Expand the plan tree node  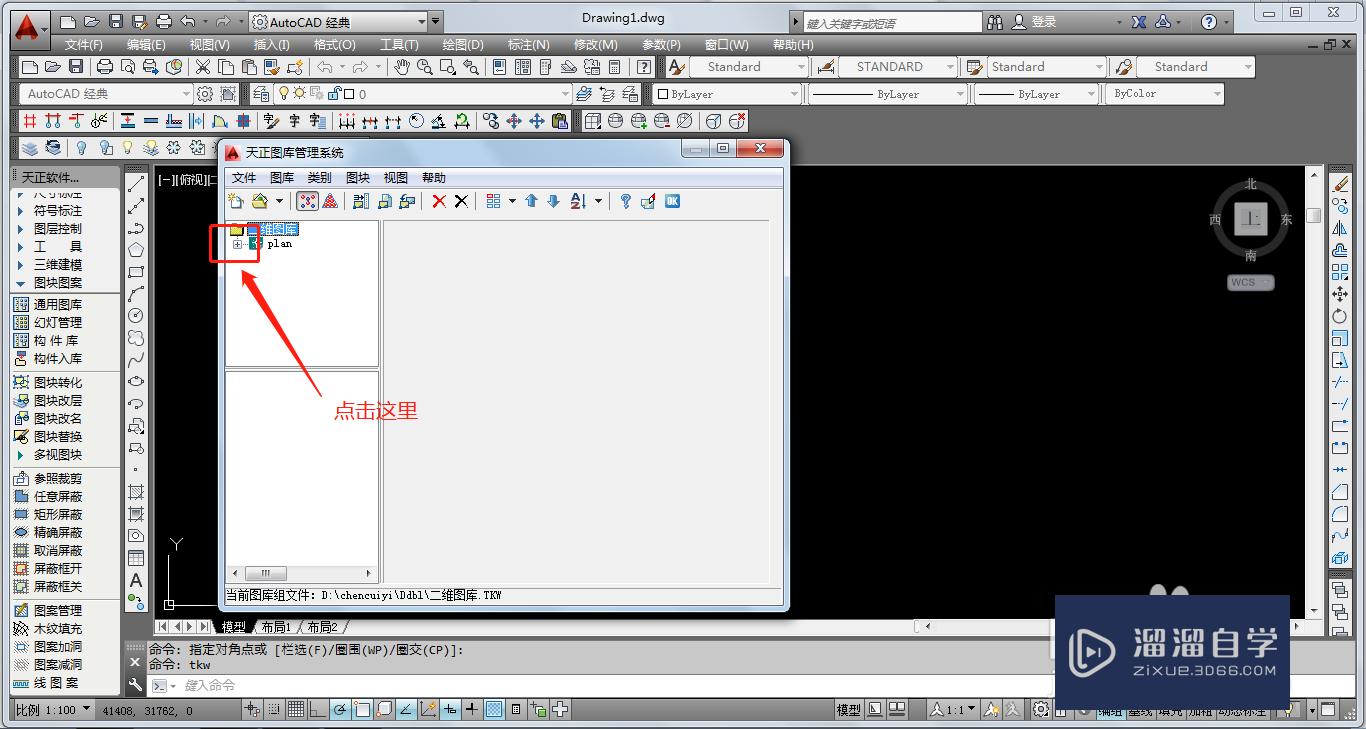click(237, 244)
